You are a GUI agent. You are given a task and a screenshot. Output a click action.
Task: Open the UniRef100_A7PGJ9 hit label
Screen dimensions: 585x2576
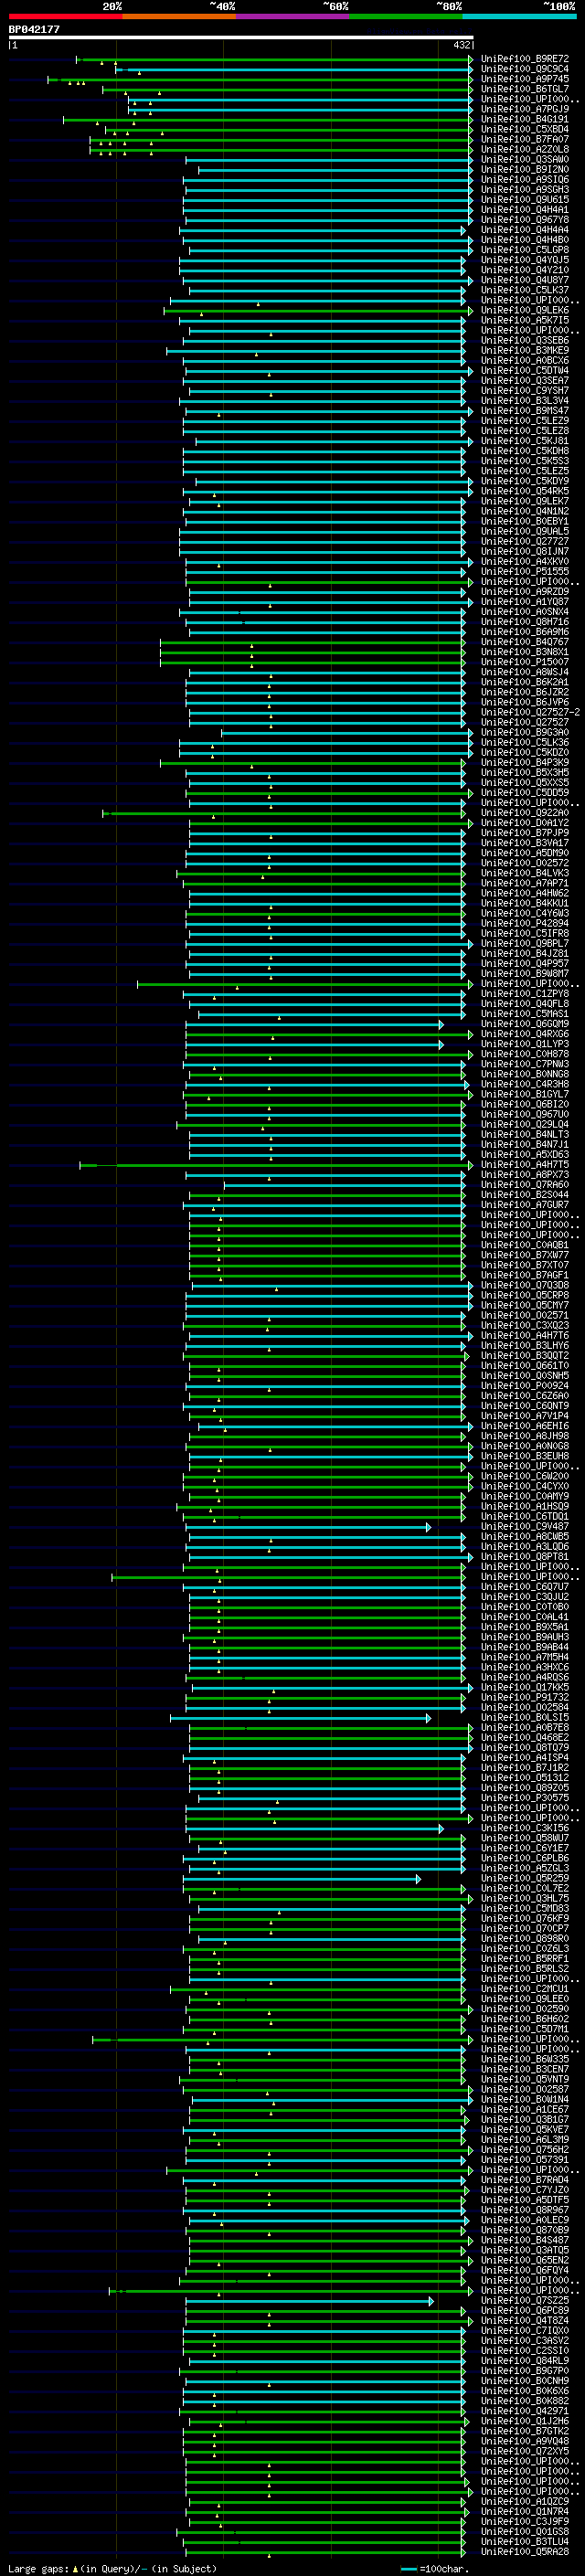(524, 109)
